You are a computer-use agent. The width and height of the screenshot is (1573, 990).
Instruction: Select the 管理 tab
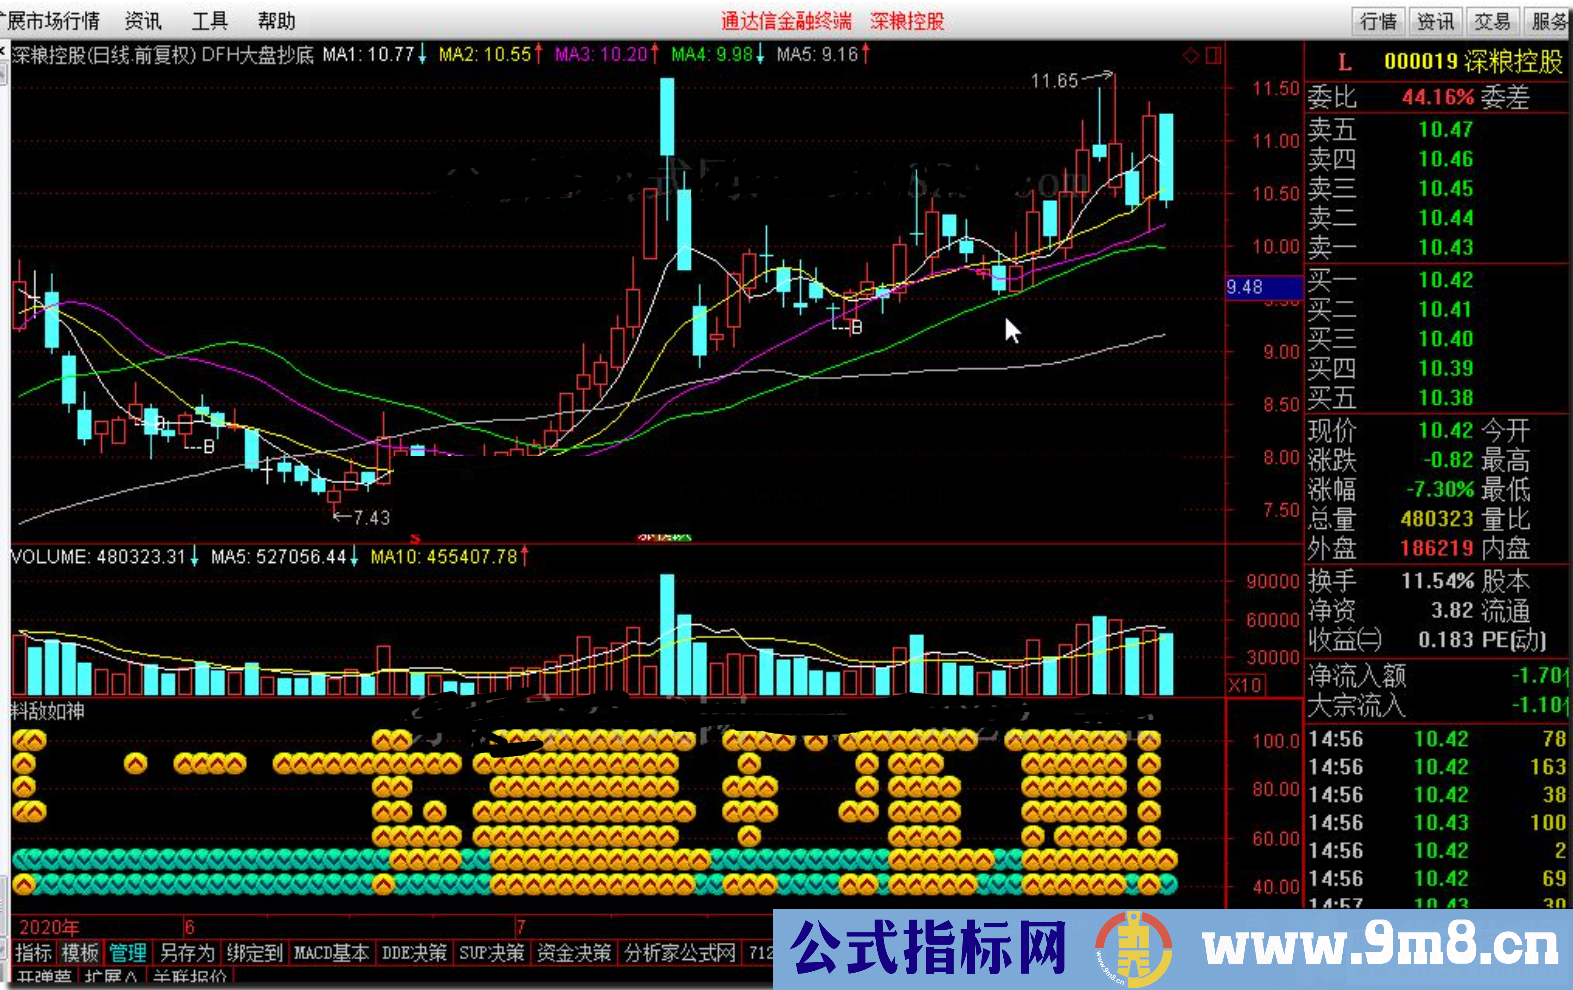pyautogui.click(x=128, y=953)
